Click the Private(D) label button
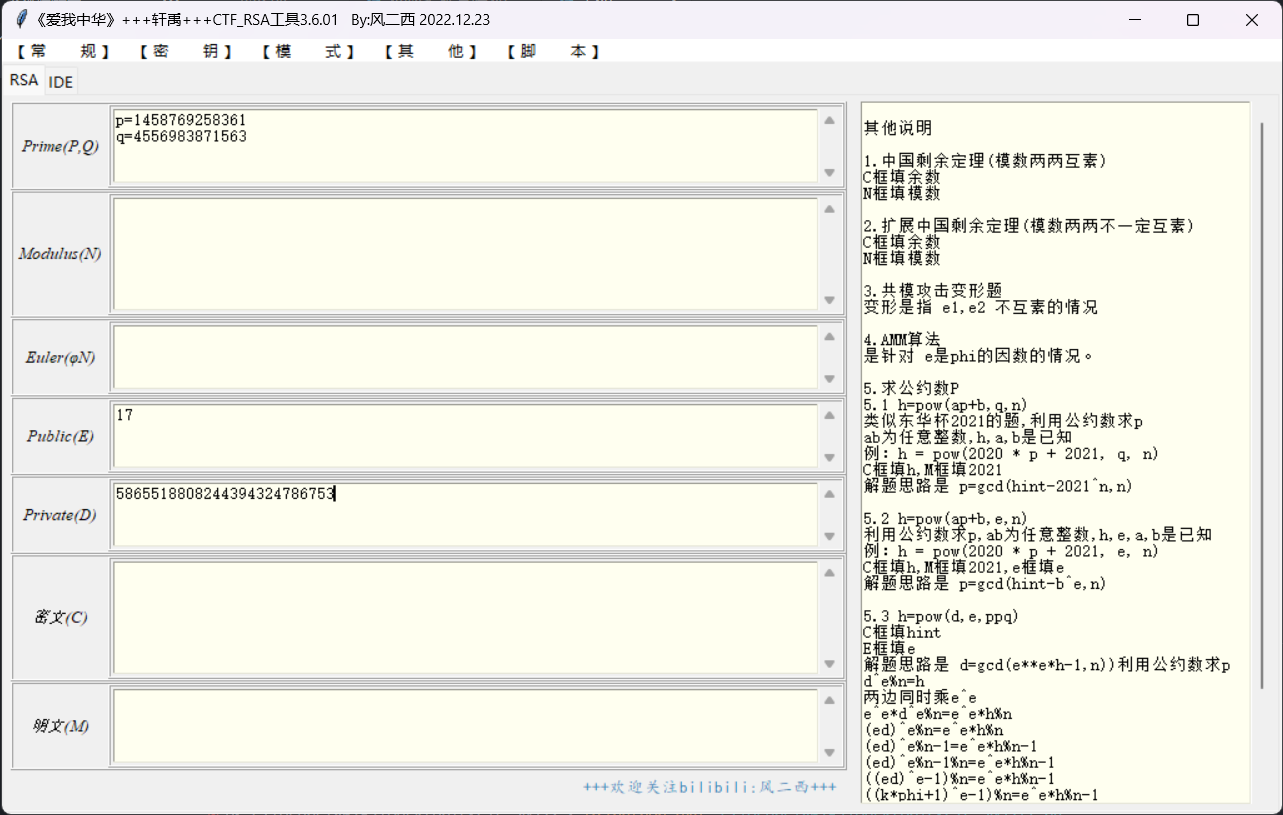The image size is (1283, 815). (x=60, y=515)
